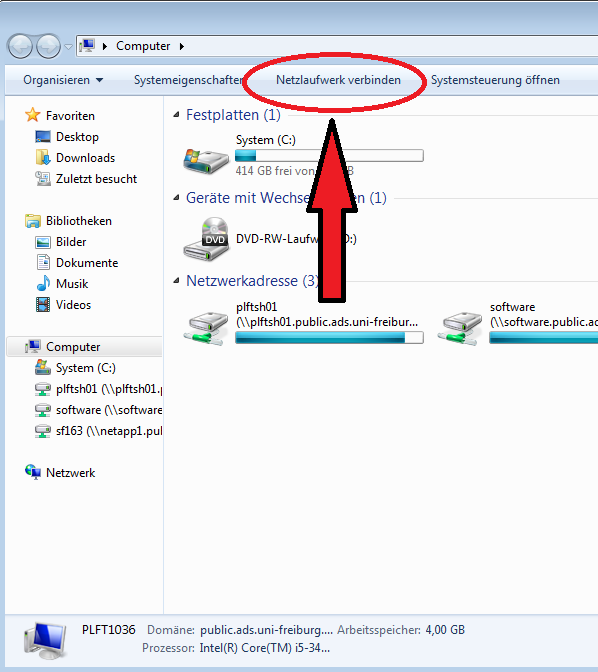Click Systemeigenschaften in the toolbar
Image resolution: width=598 pixels, height=672 pixels.
pyautogui.click(x=189, y=80)
